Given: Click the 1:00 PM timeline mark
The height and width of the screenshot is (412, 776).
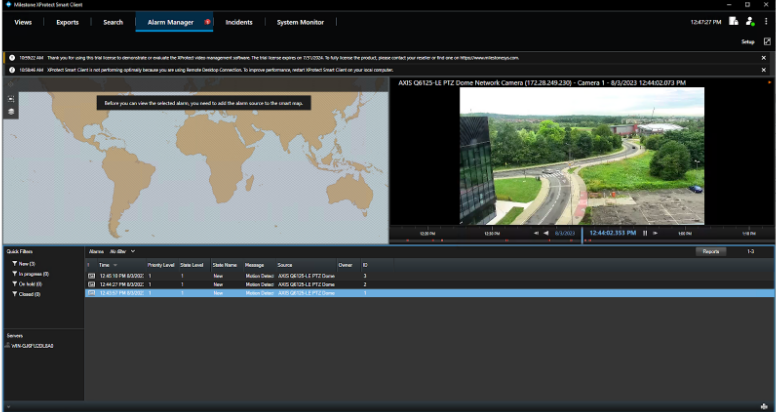Looking at the screenshot, I should coord(685,233).
